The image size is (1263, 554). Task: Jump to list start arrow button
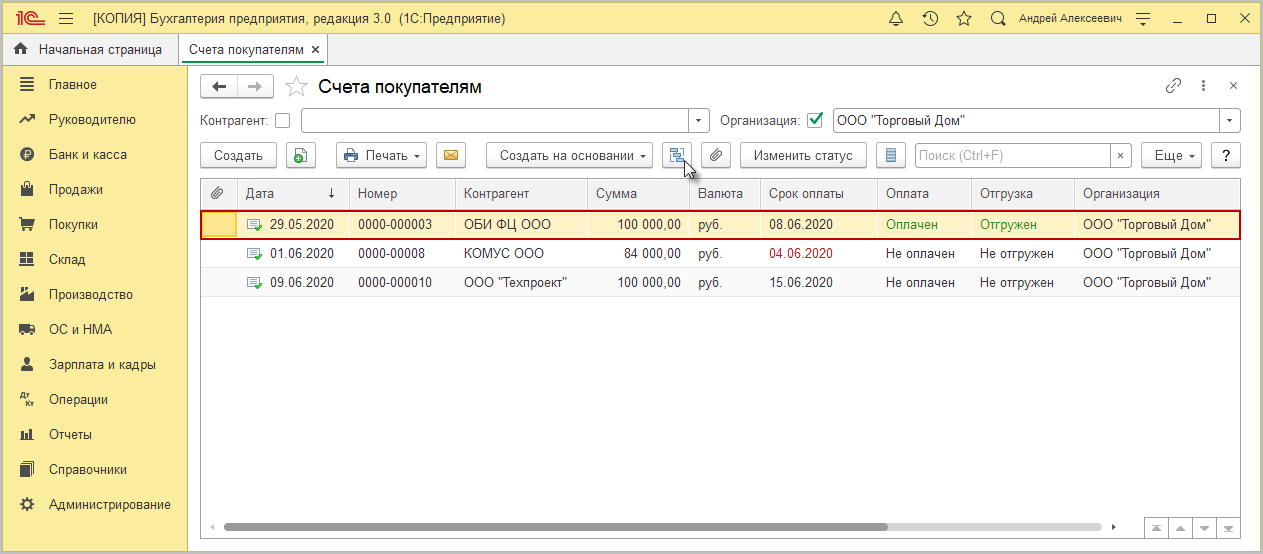click(1156, 527)
